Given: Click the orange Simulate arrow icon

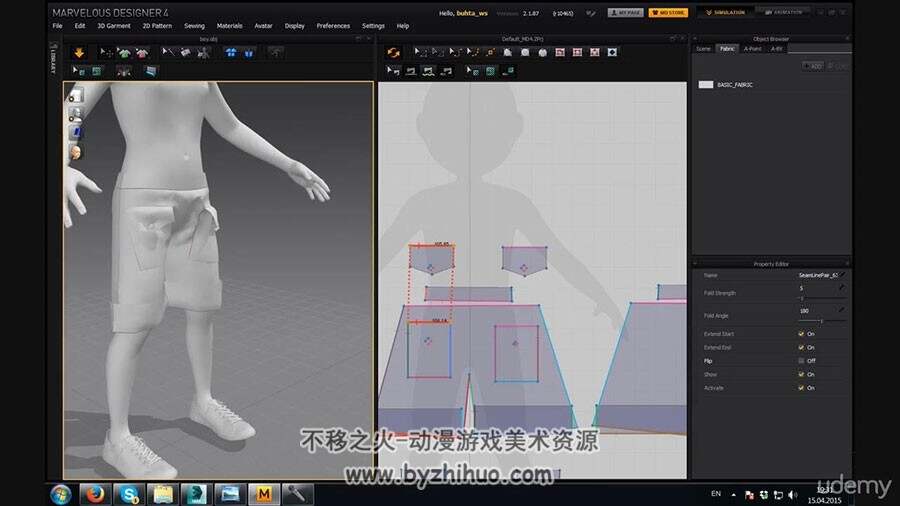Looking at the screenshot, I should [x=79, y=53].
